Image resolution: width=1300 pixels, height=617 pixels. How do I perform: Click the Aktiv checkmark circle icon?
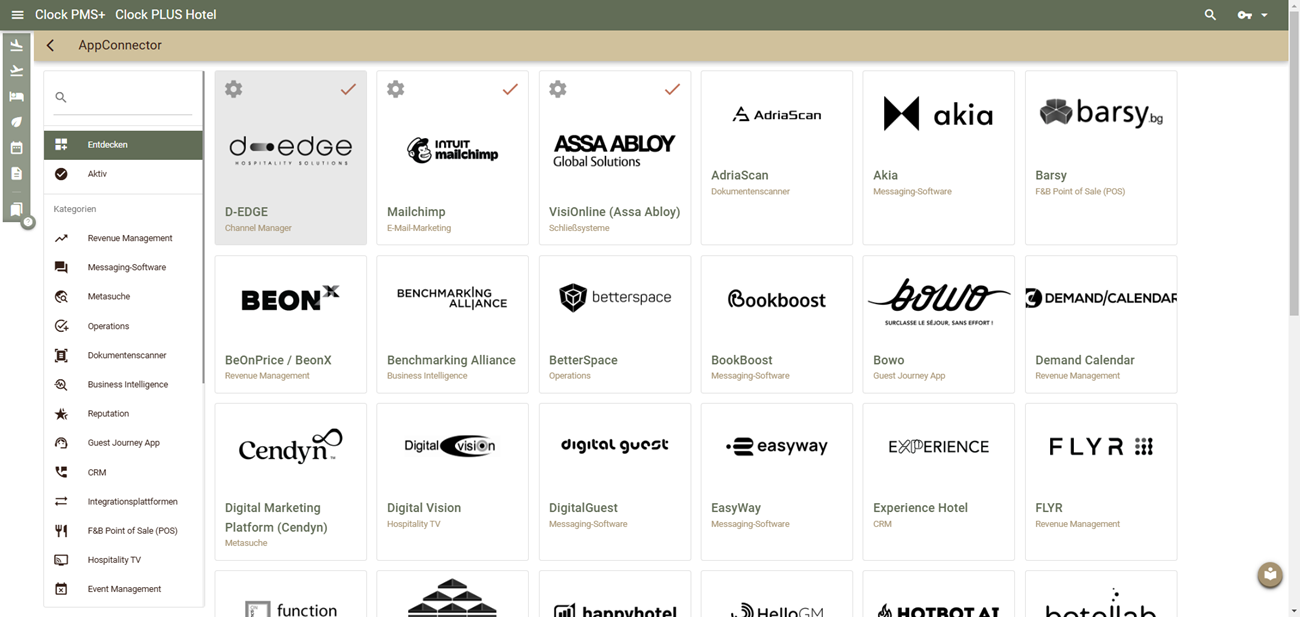(61, 174)
